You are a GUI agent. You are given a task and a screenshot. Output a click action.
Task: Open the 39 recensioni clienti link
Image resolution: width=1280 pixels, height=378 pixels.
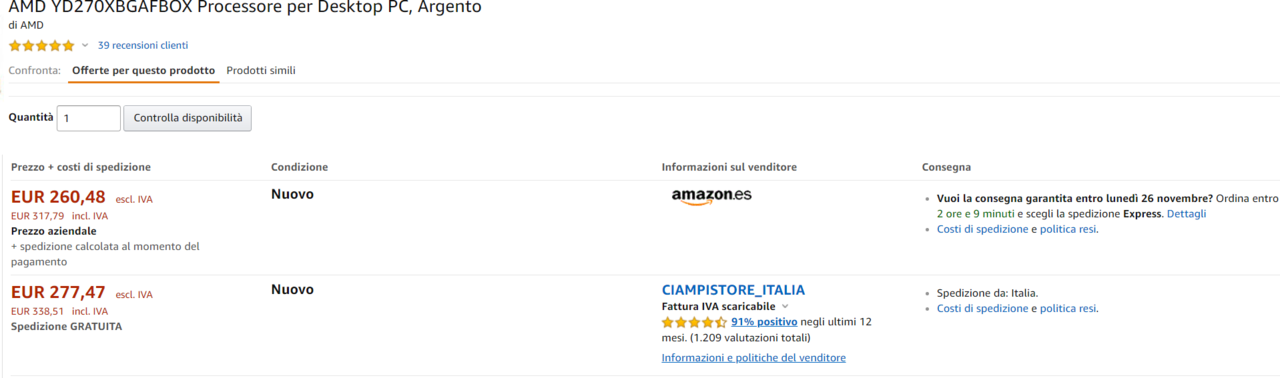coord(143,45)
